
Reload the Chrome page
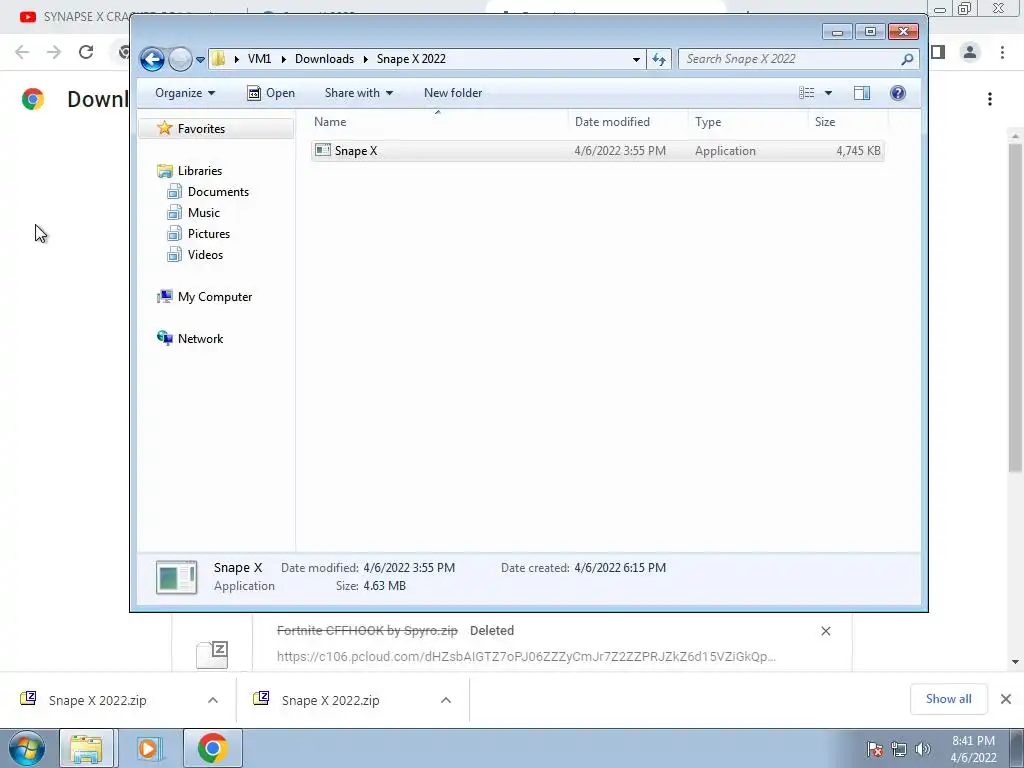pos(86,52)
